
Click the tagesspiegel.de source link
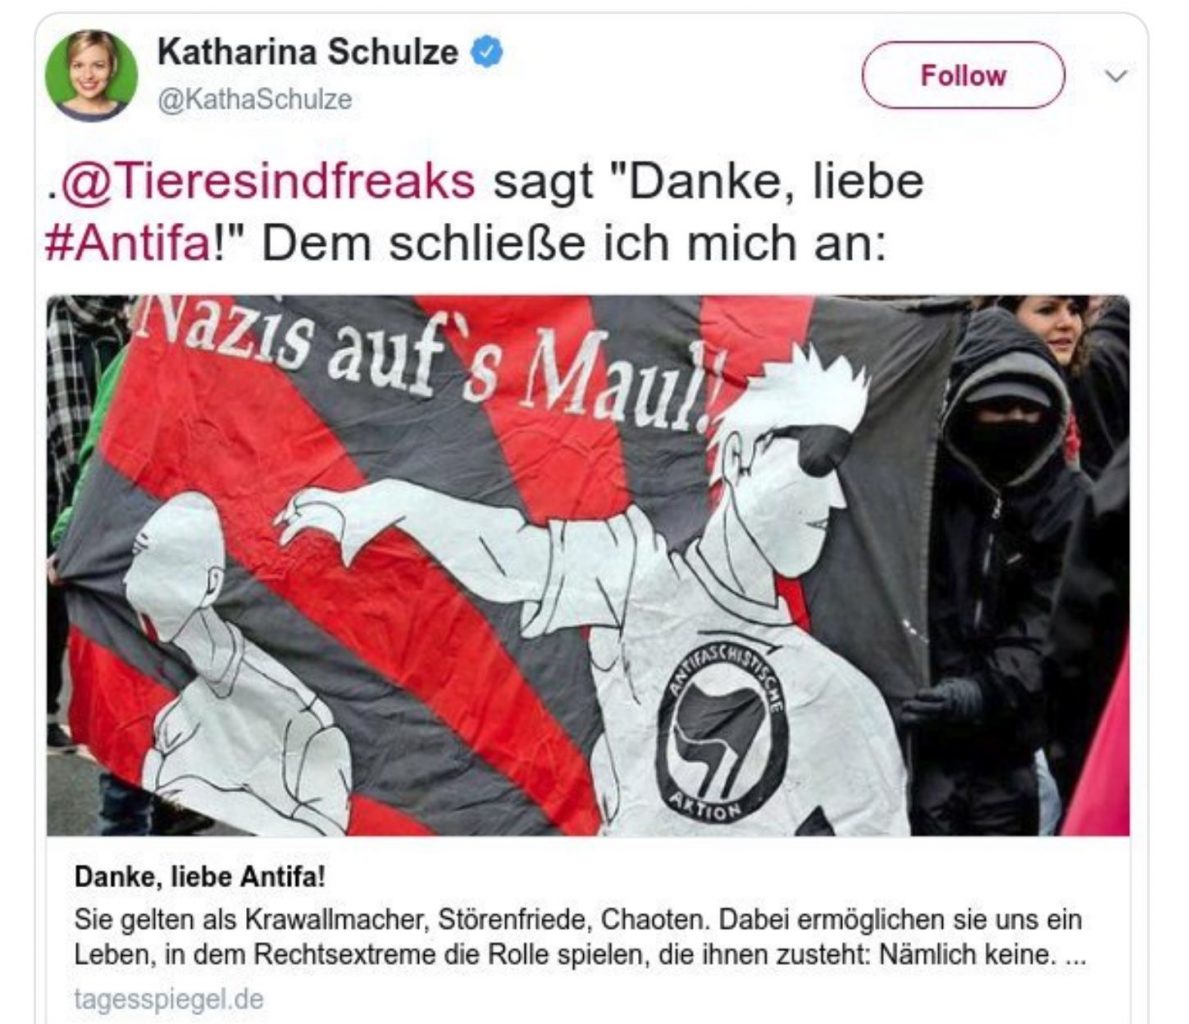[168, 999]
